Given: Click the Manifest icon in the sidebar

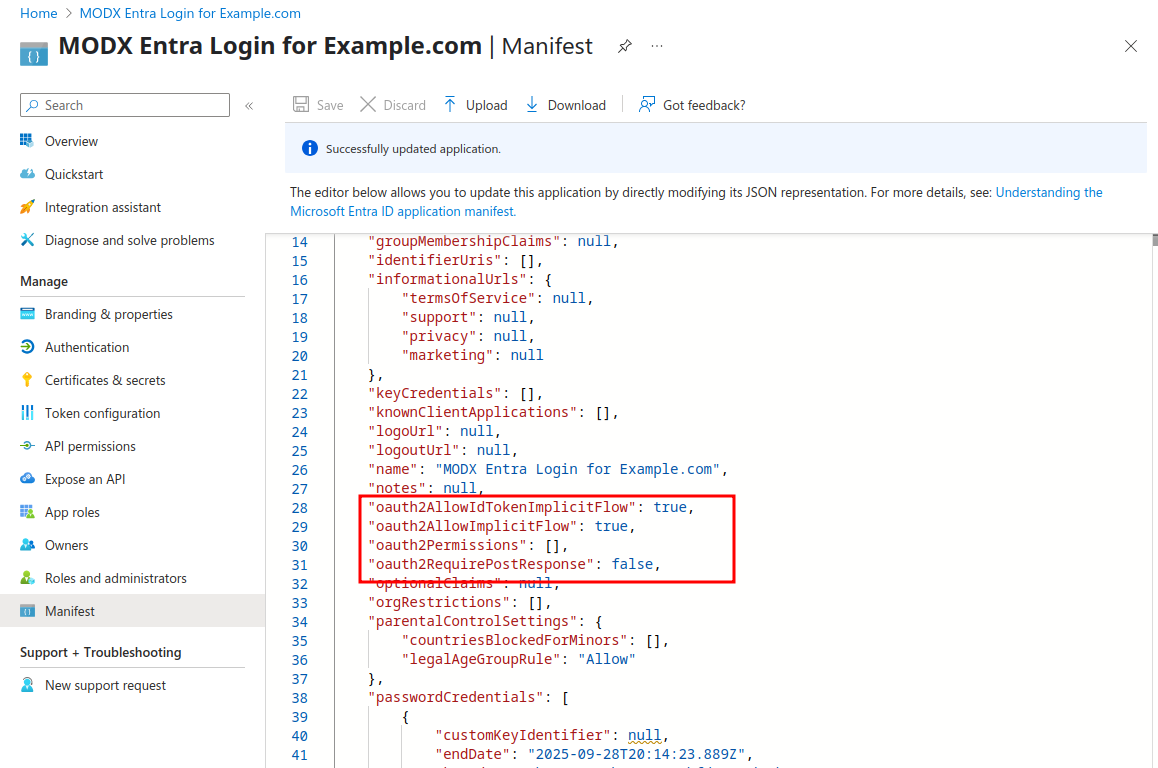Looking at the screenshot, I should coord(27,611).
